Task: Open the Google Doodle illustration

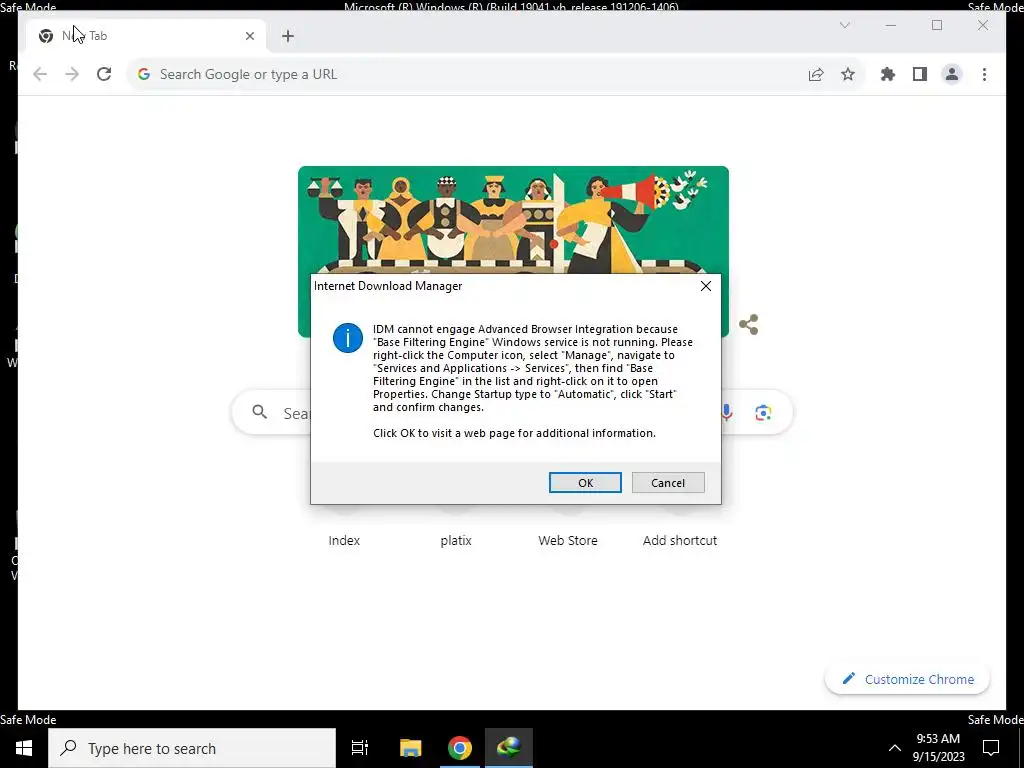Action: coord(513,221)
